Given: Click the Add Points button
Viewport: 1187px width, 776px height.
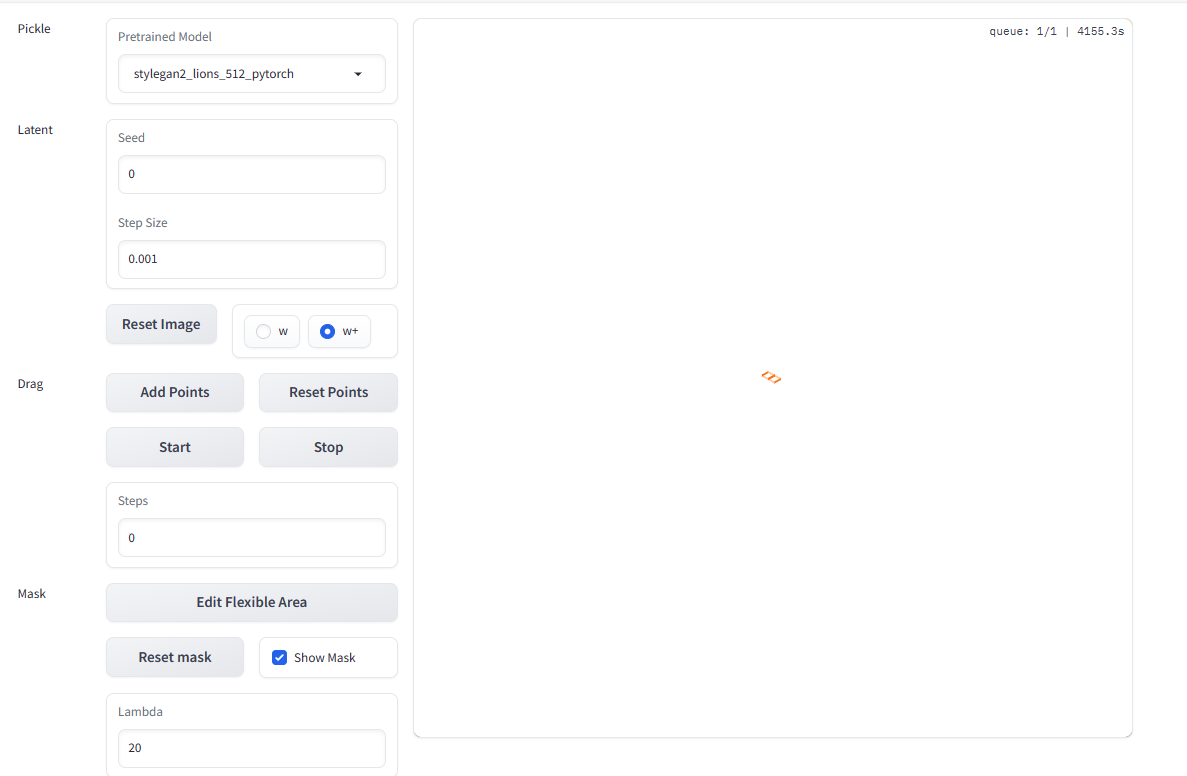Looking at the screenshot, I should click(175, 392).
